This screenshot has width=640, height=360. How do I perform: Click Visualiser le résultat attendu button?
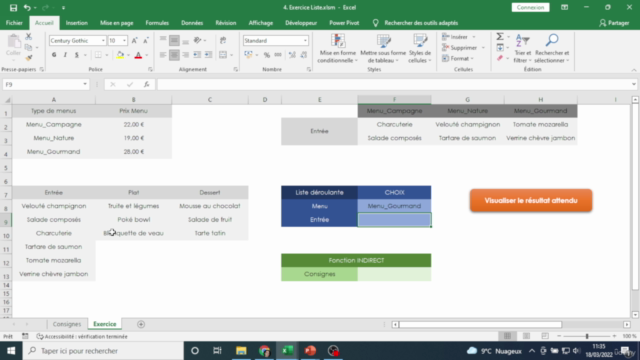[531, 200]
